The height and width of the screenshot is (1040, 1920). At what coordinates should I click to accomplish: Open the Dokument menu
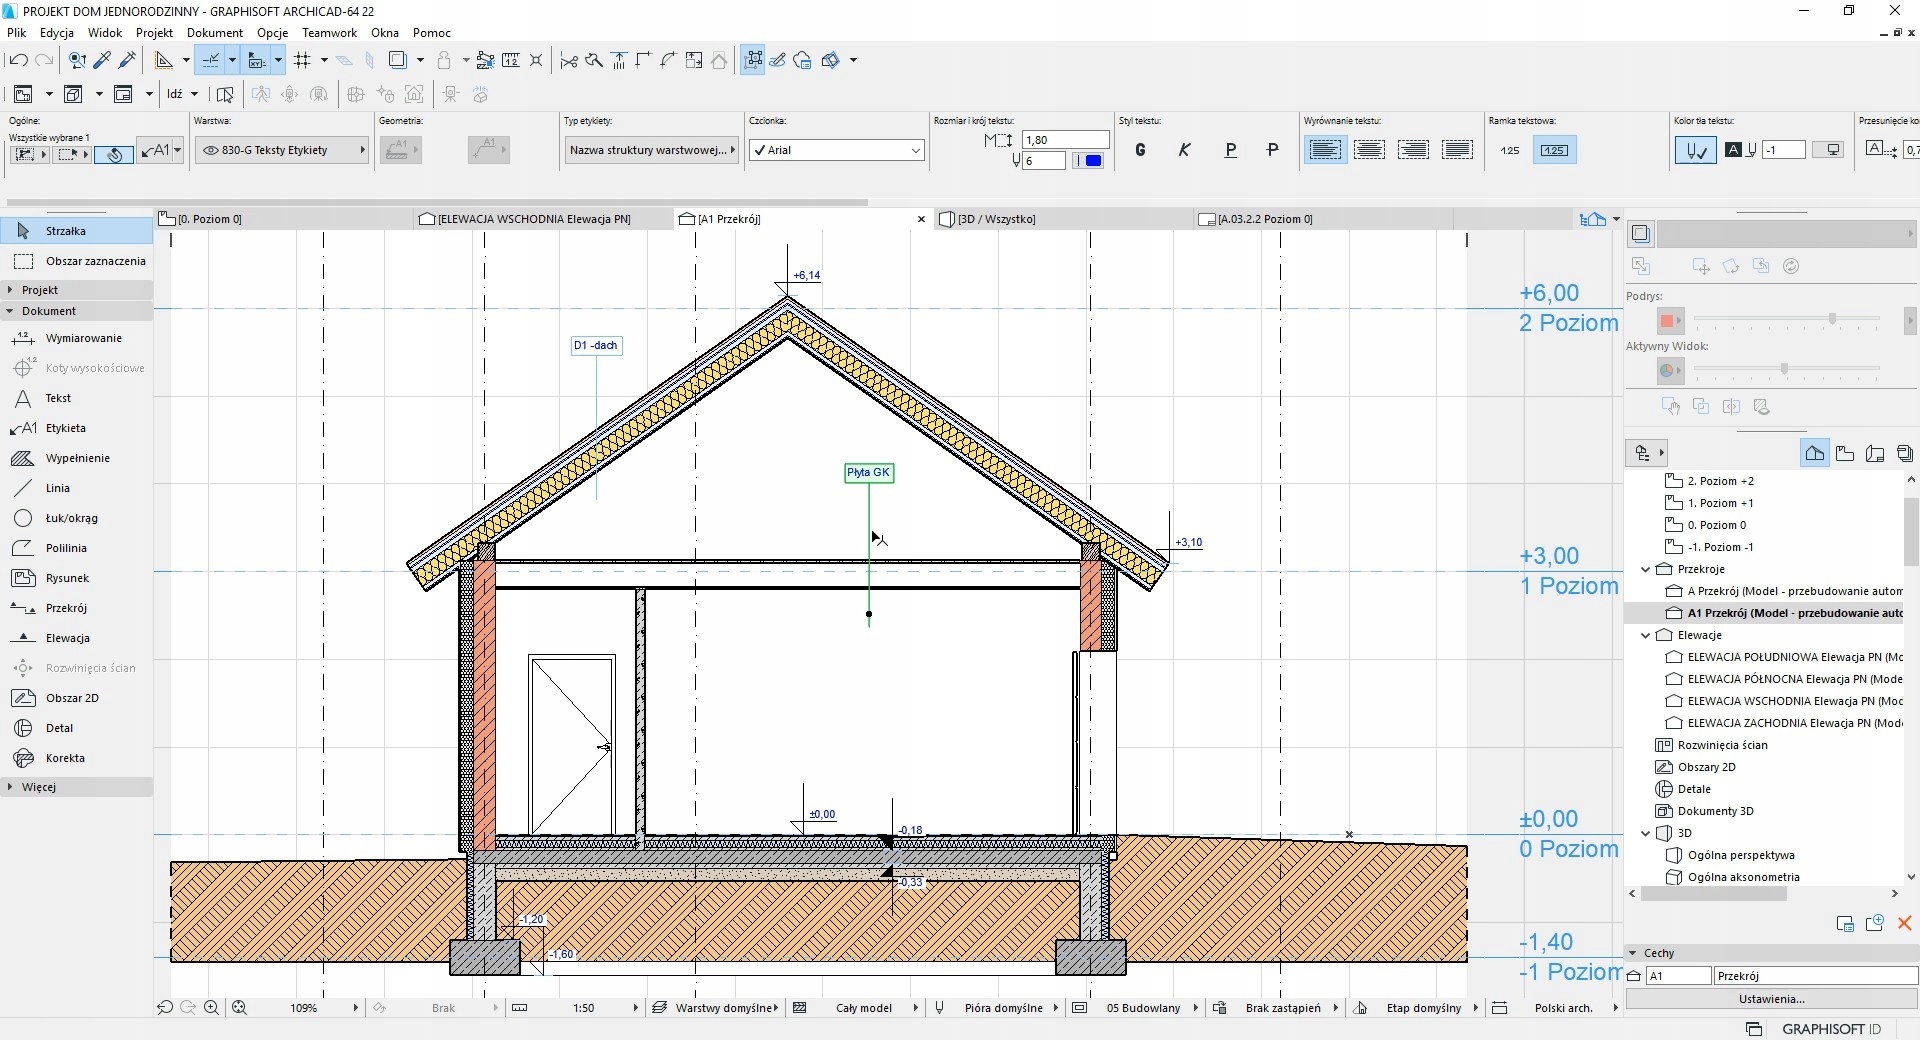[x=214, y=33]
